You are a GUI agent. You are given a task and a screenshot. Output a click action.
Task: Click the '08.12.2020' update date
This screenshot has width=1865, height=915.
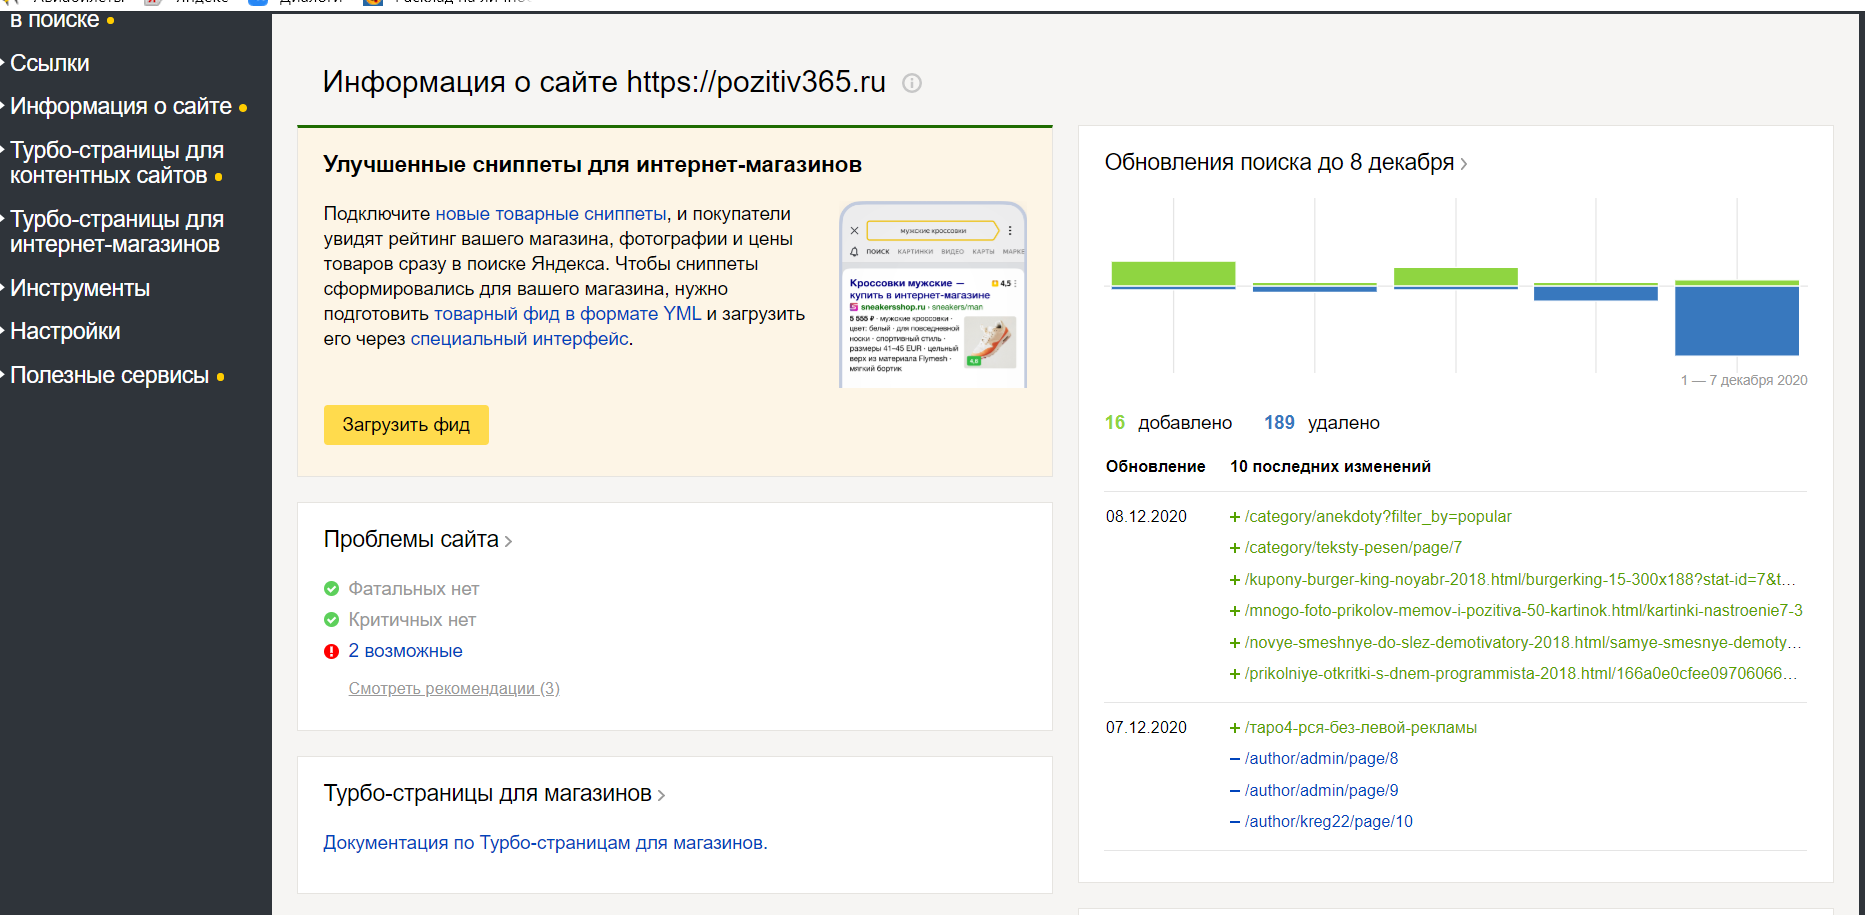tap(1146, 517)
